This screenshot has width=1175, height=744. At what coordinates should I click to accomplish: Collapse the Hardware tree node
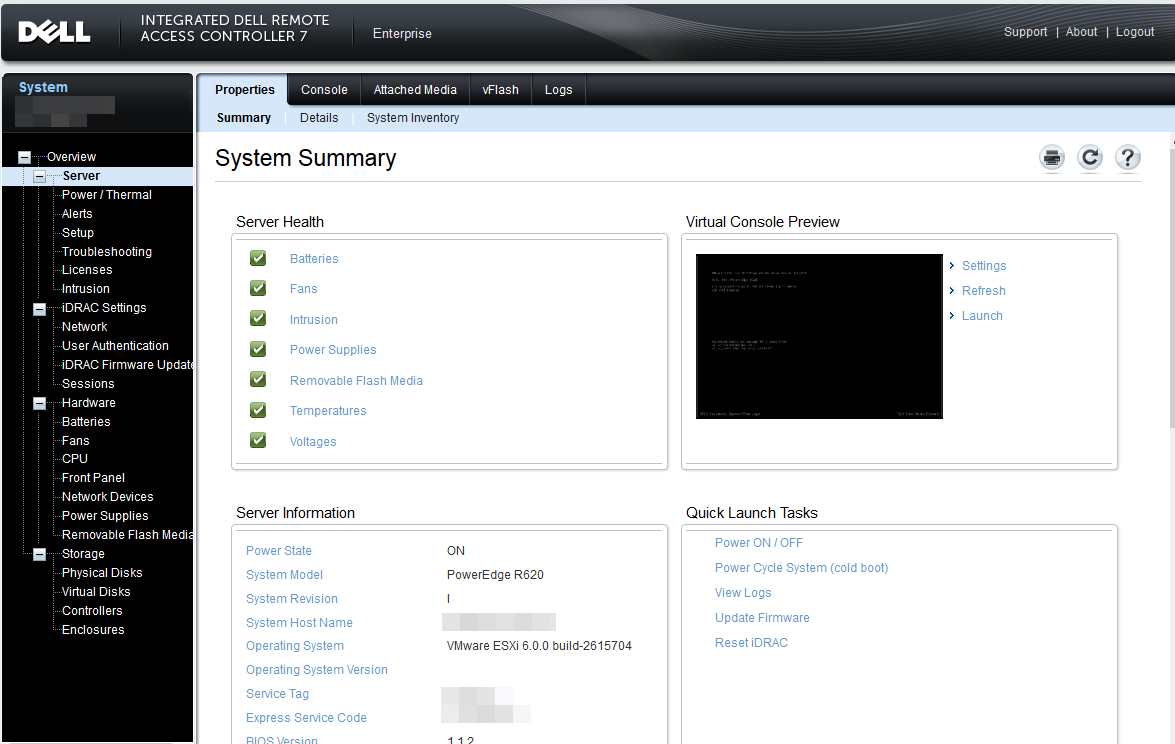40,403
